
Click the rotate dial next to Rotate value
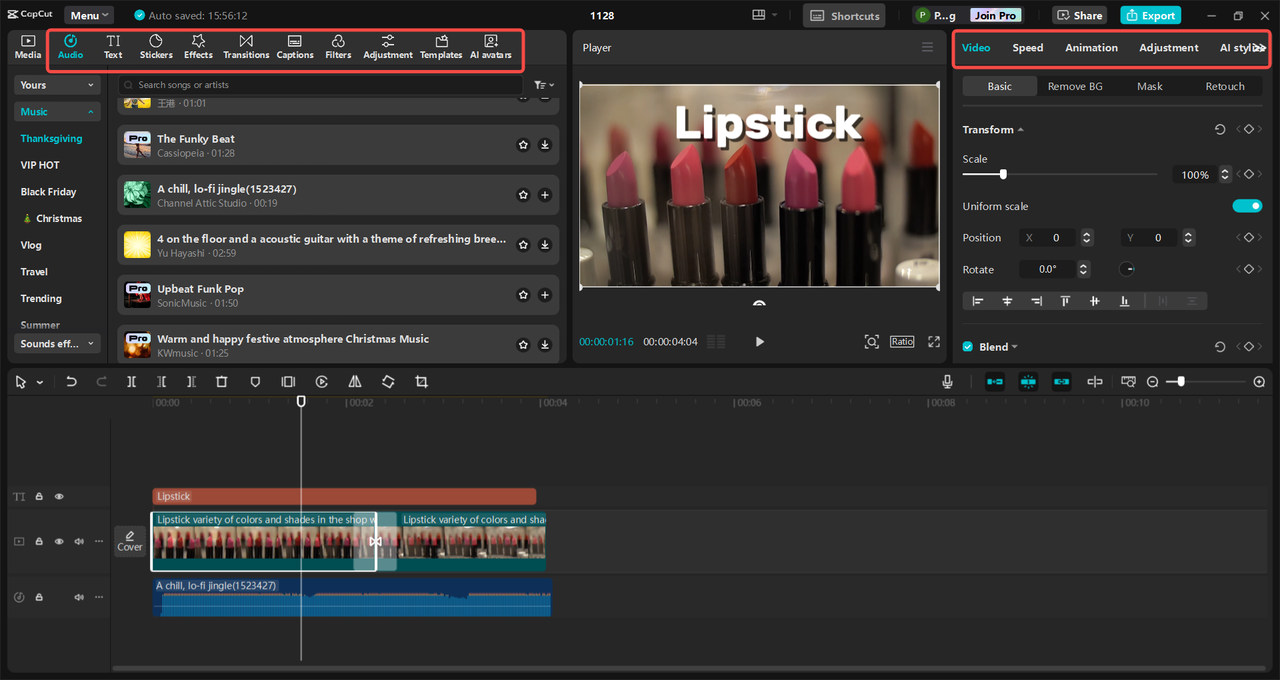1126,269
